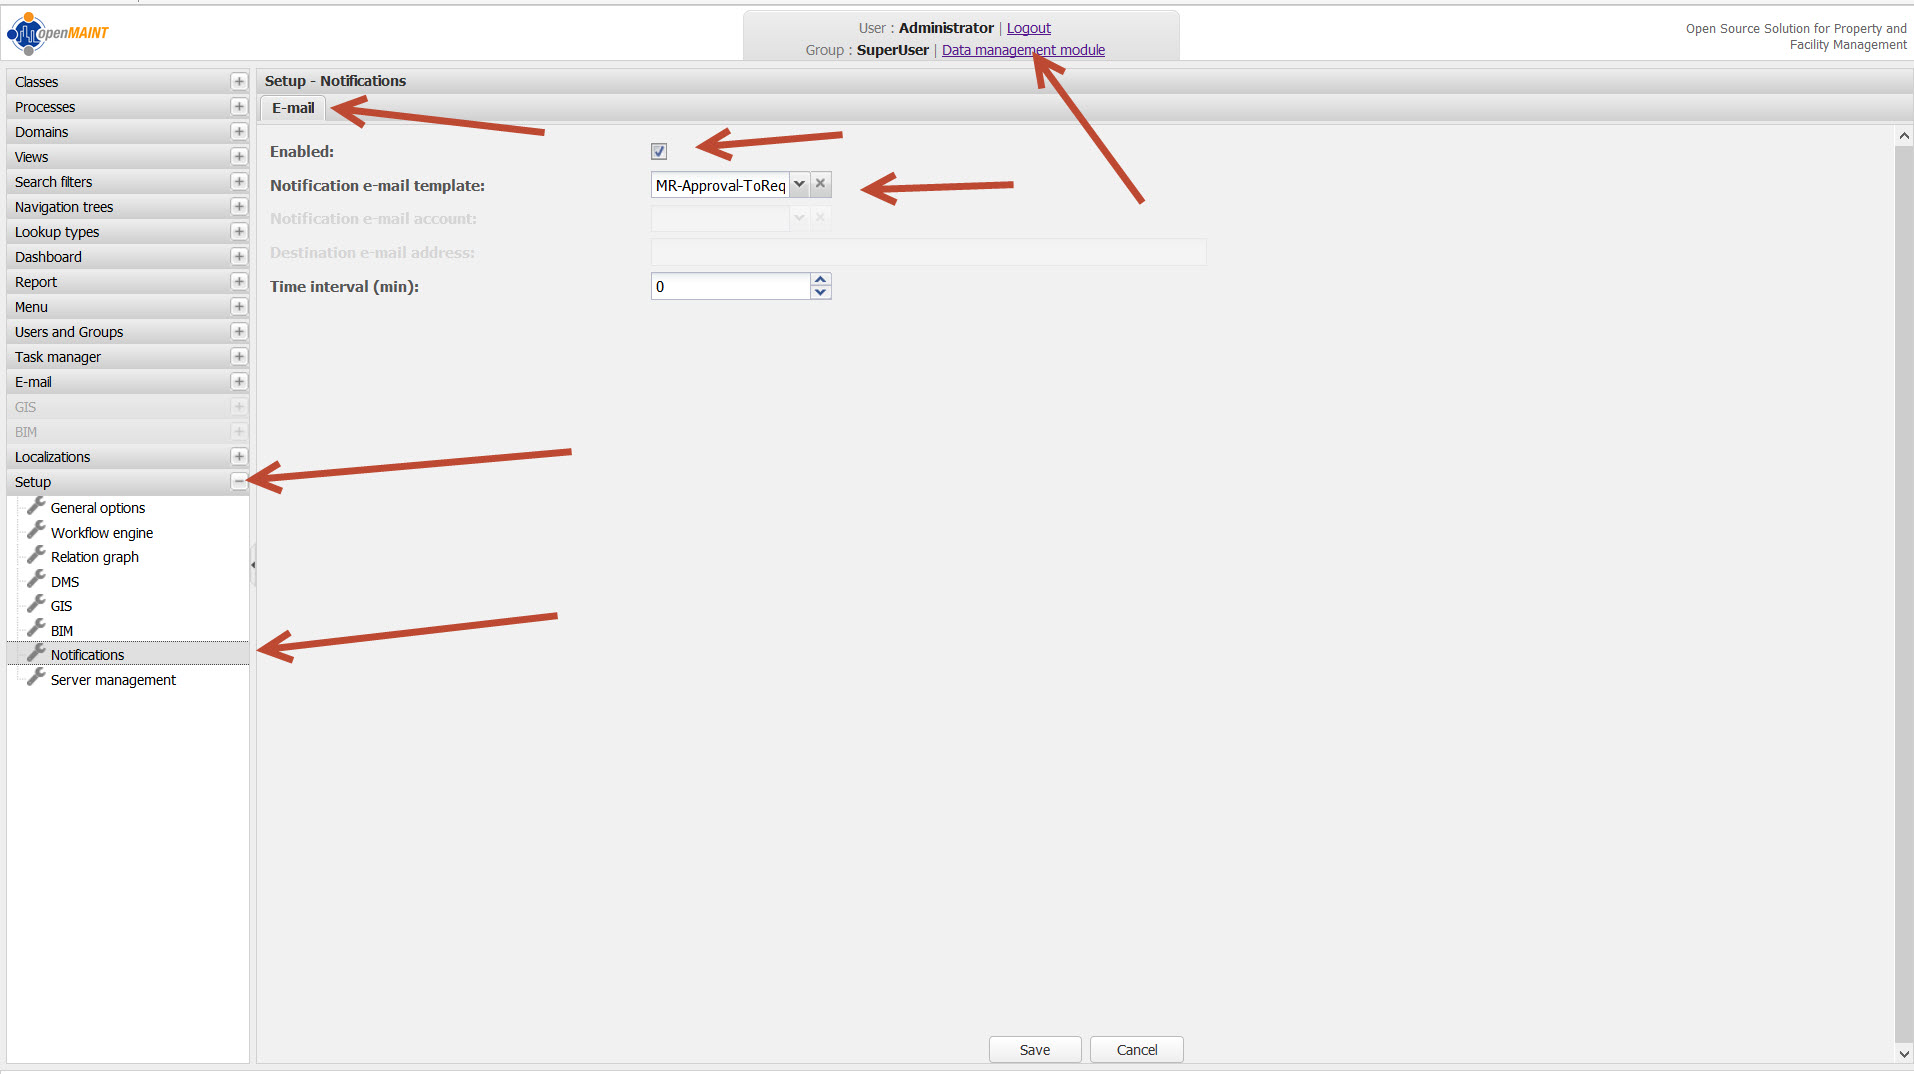
Task: Uncheck the Enabled checkbox
Action: coord(659,152)
